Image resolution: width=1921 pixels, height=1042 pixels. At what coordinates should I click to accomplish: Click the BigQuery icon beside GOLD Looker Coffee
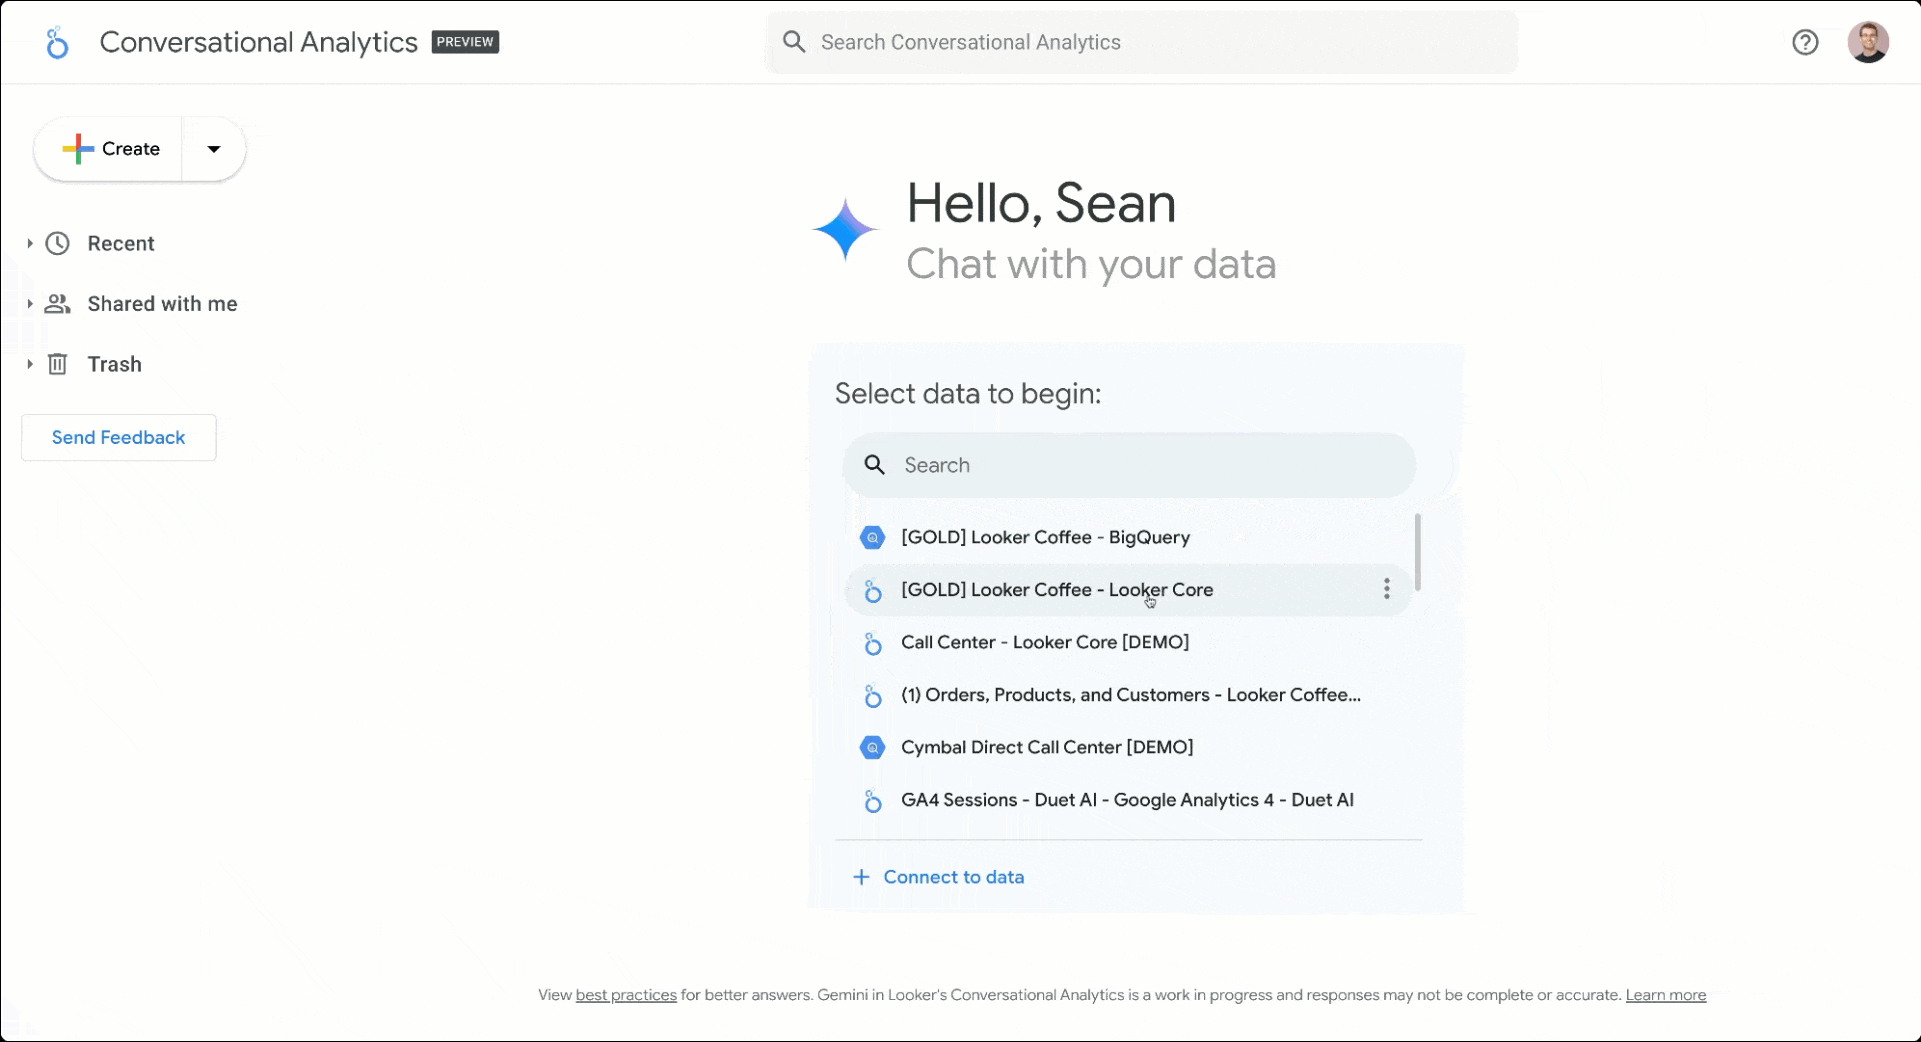click(873, 537)
